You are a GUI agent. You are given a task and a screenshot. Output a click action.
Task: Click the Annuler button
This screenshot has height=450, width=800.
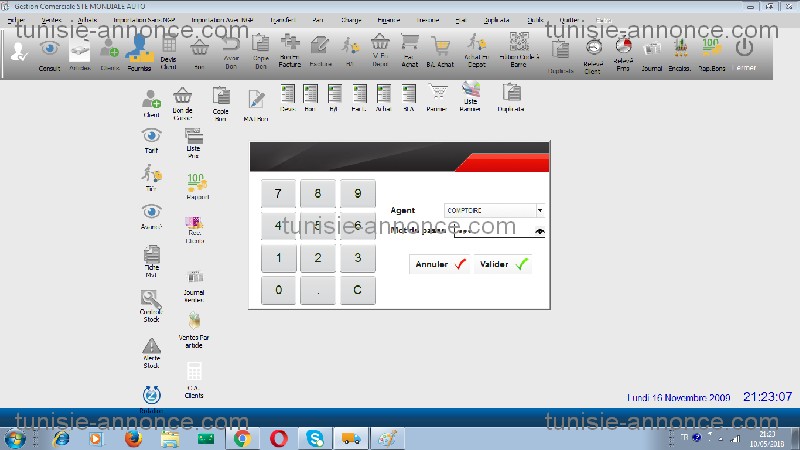(440, 265)
